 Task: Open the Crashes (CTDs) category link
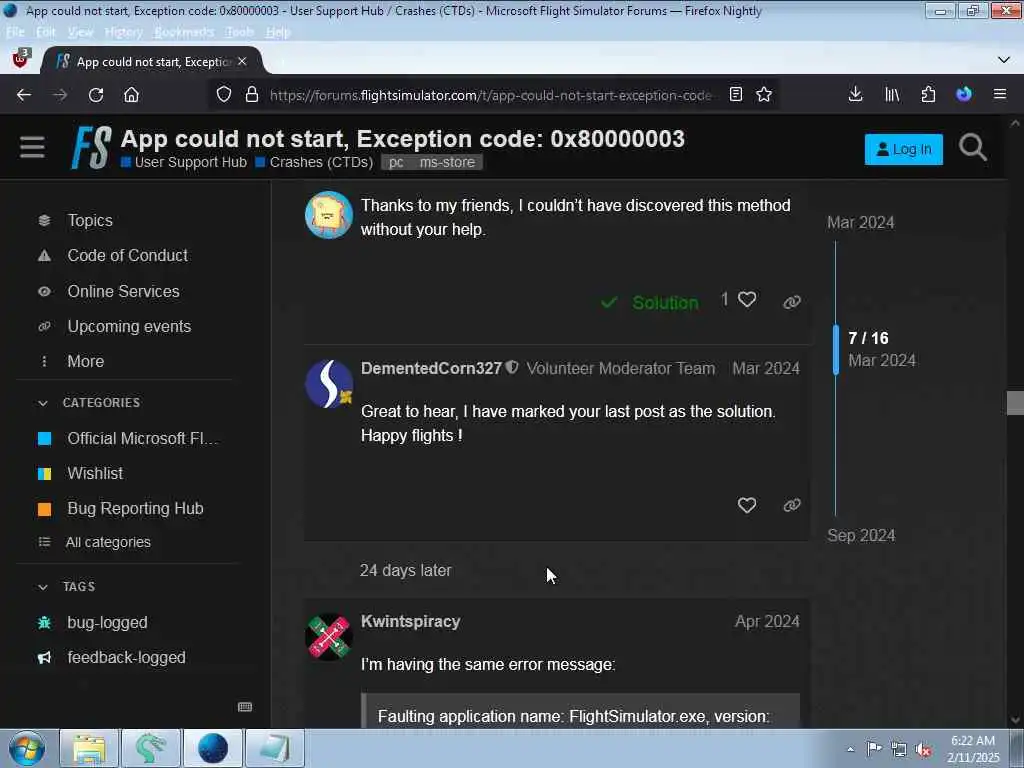pyautogui.click(x=314, y=162)
